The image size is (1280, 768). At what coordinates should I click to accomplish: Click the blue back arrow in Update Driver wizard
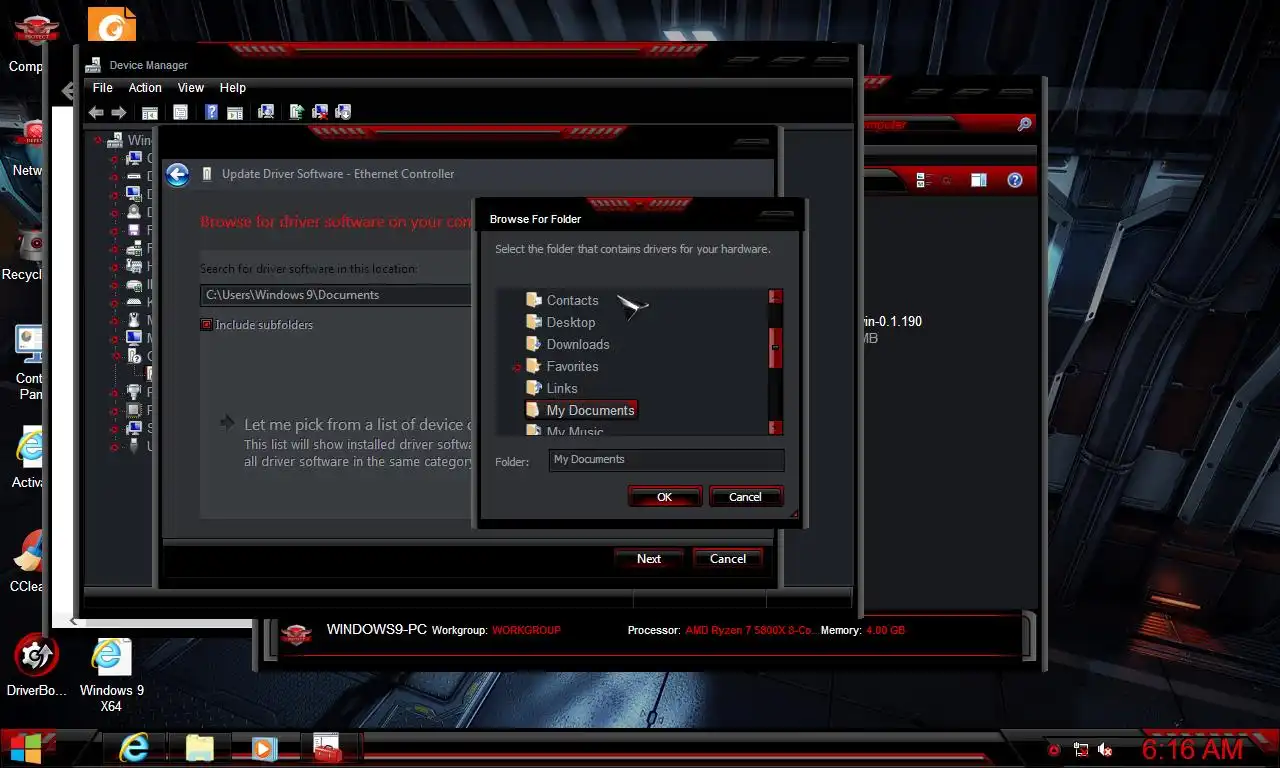click(177, 175)
